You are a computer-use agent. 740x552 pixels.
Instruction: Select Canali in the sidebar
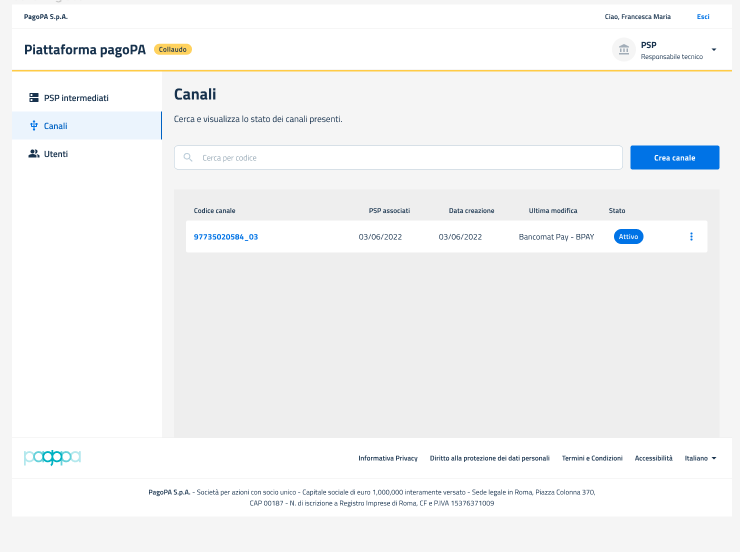(56, 126)
